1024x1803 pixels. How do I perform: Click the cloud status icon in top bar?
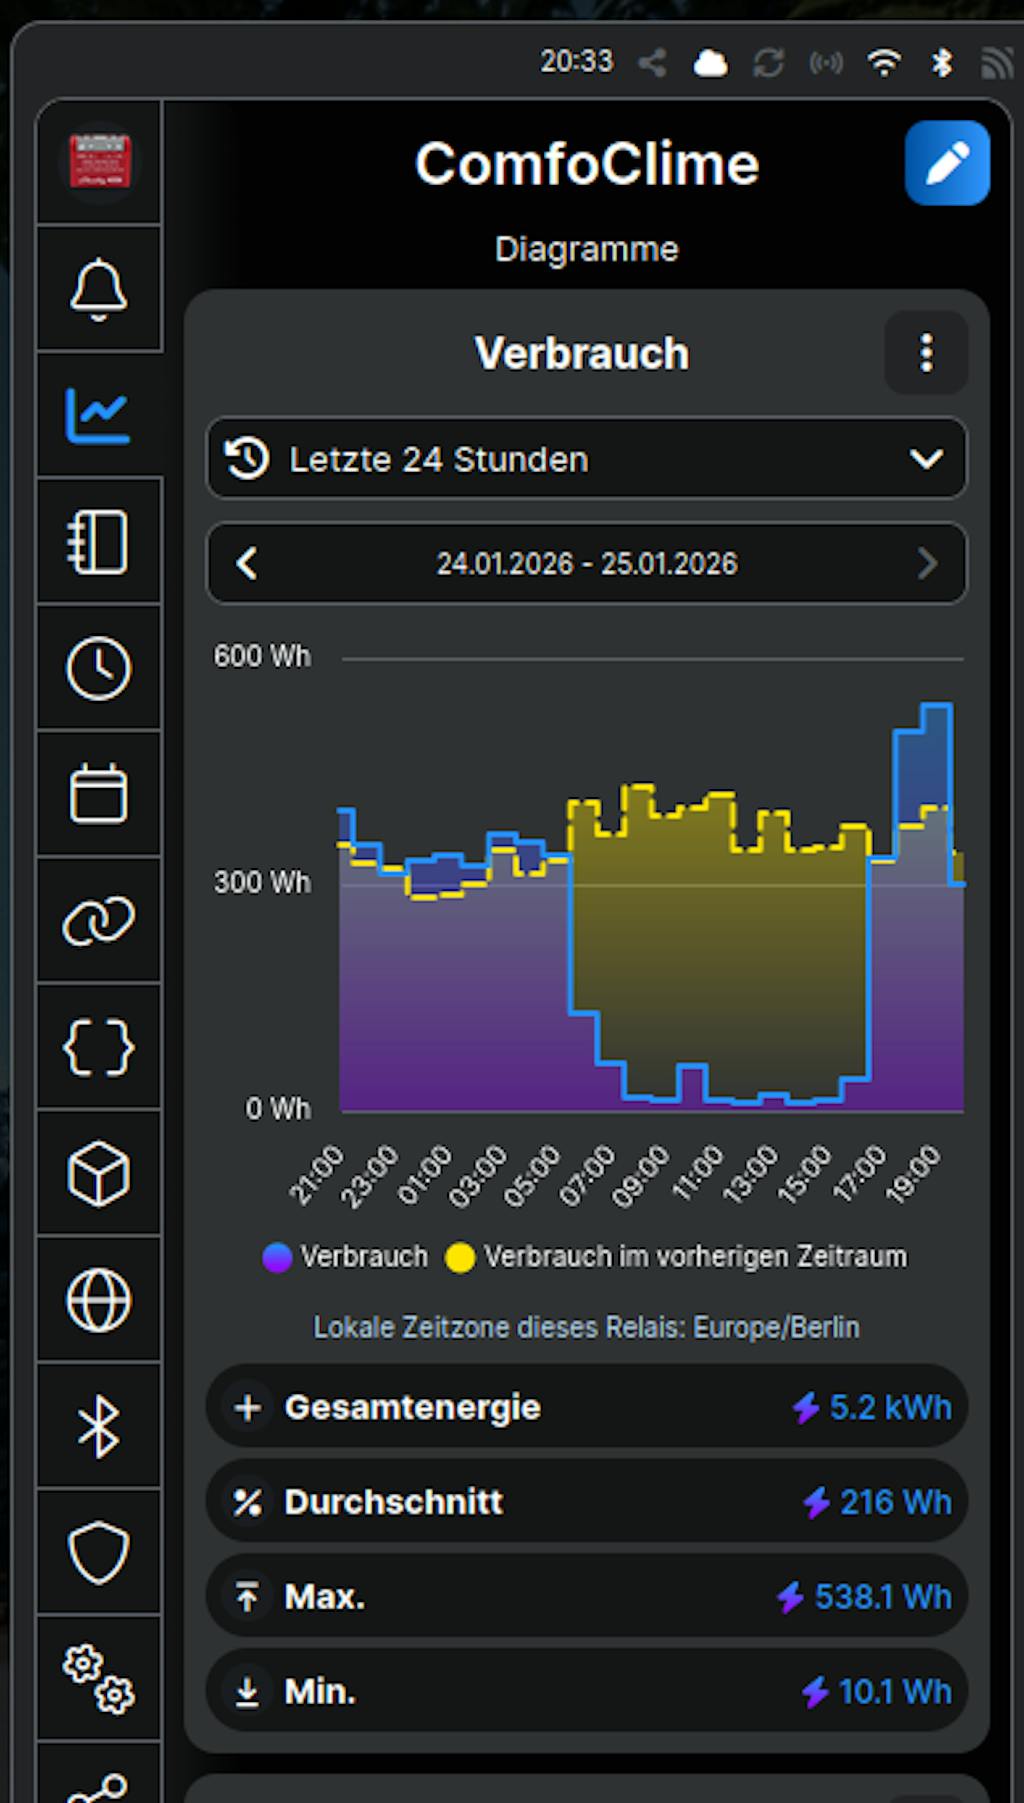coord(710,64)
